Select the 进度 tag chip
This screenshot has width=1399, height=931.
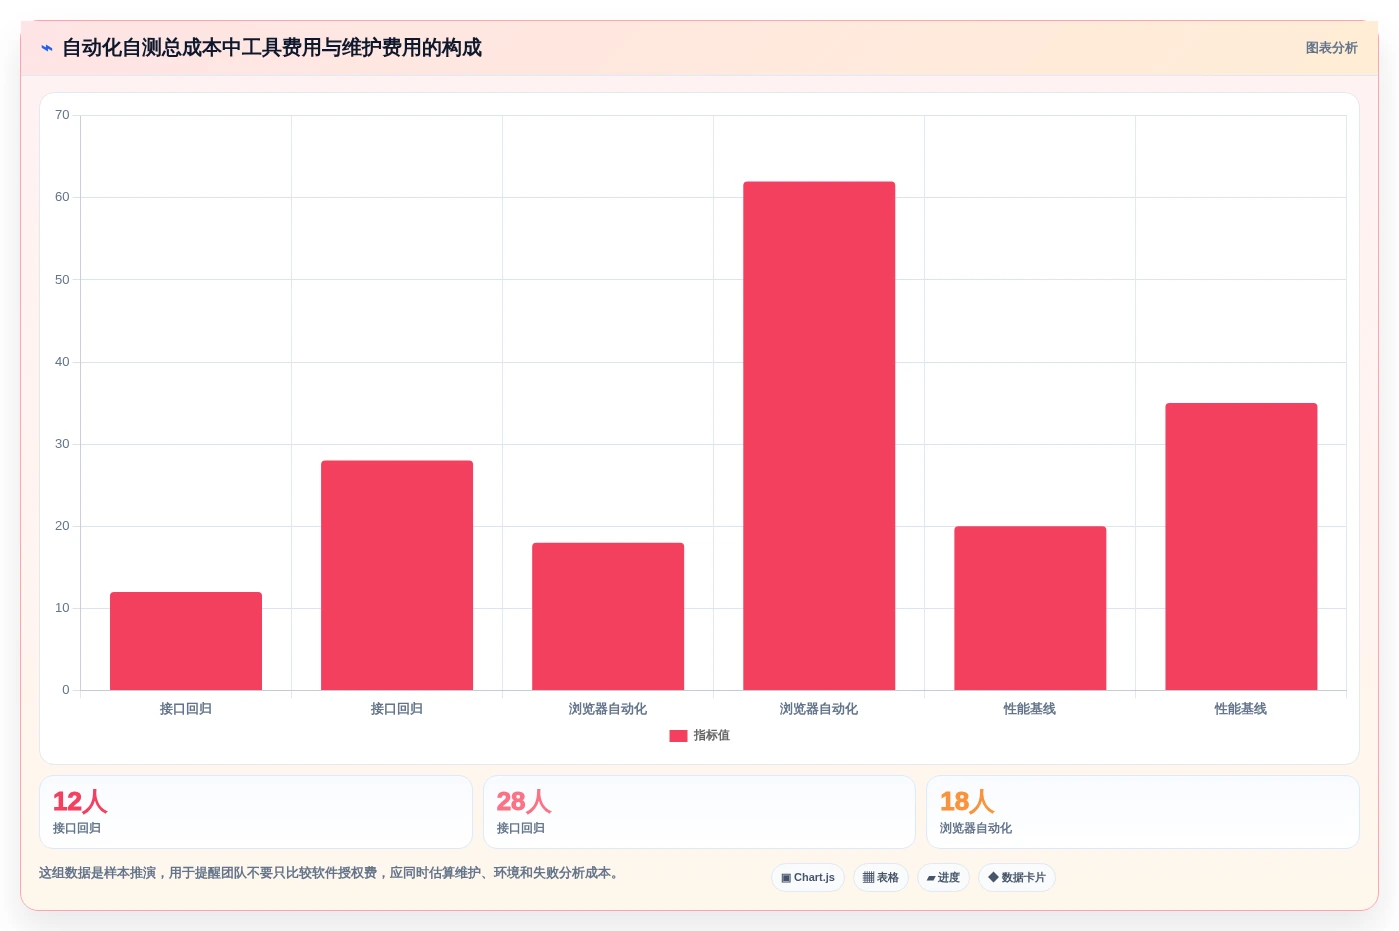[x=943, y=878]
